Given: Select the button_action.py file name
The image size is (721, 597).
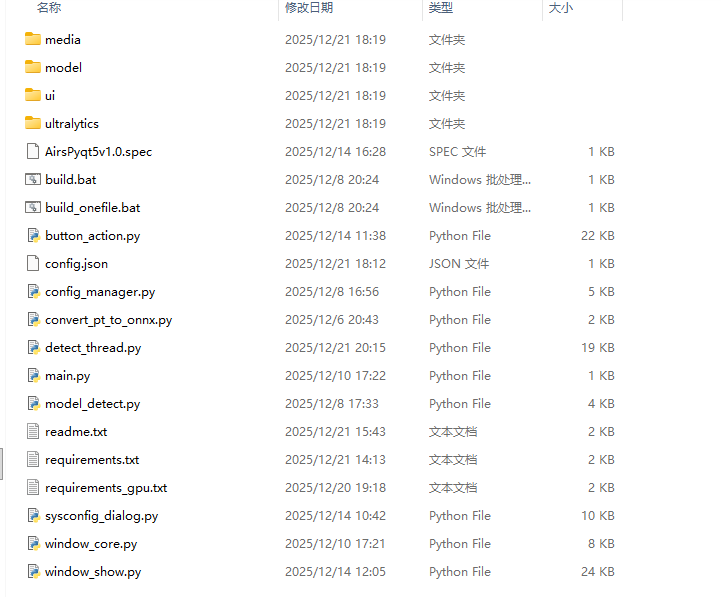Looking at the screenshot, I should [x=93, y=236].
